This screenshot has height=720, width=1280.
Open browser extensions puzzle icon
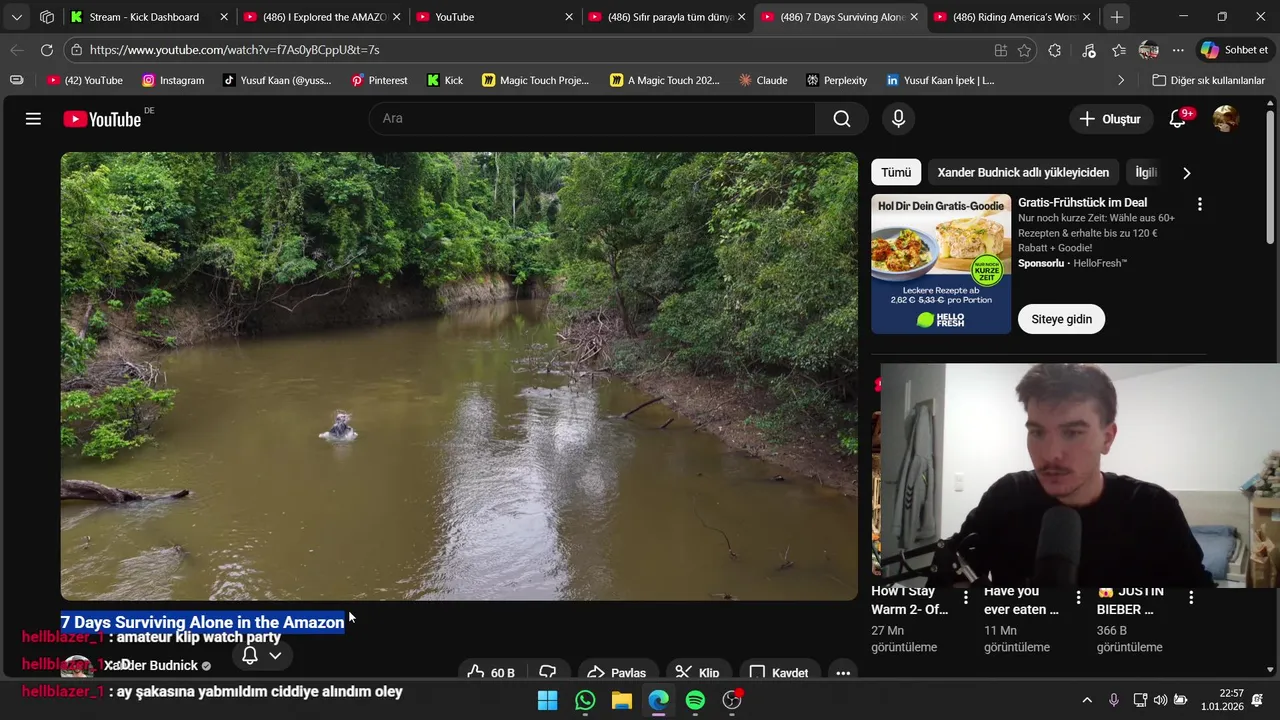coord(1055,50)
